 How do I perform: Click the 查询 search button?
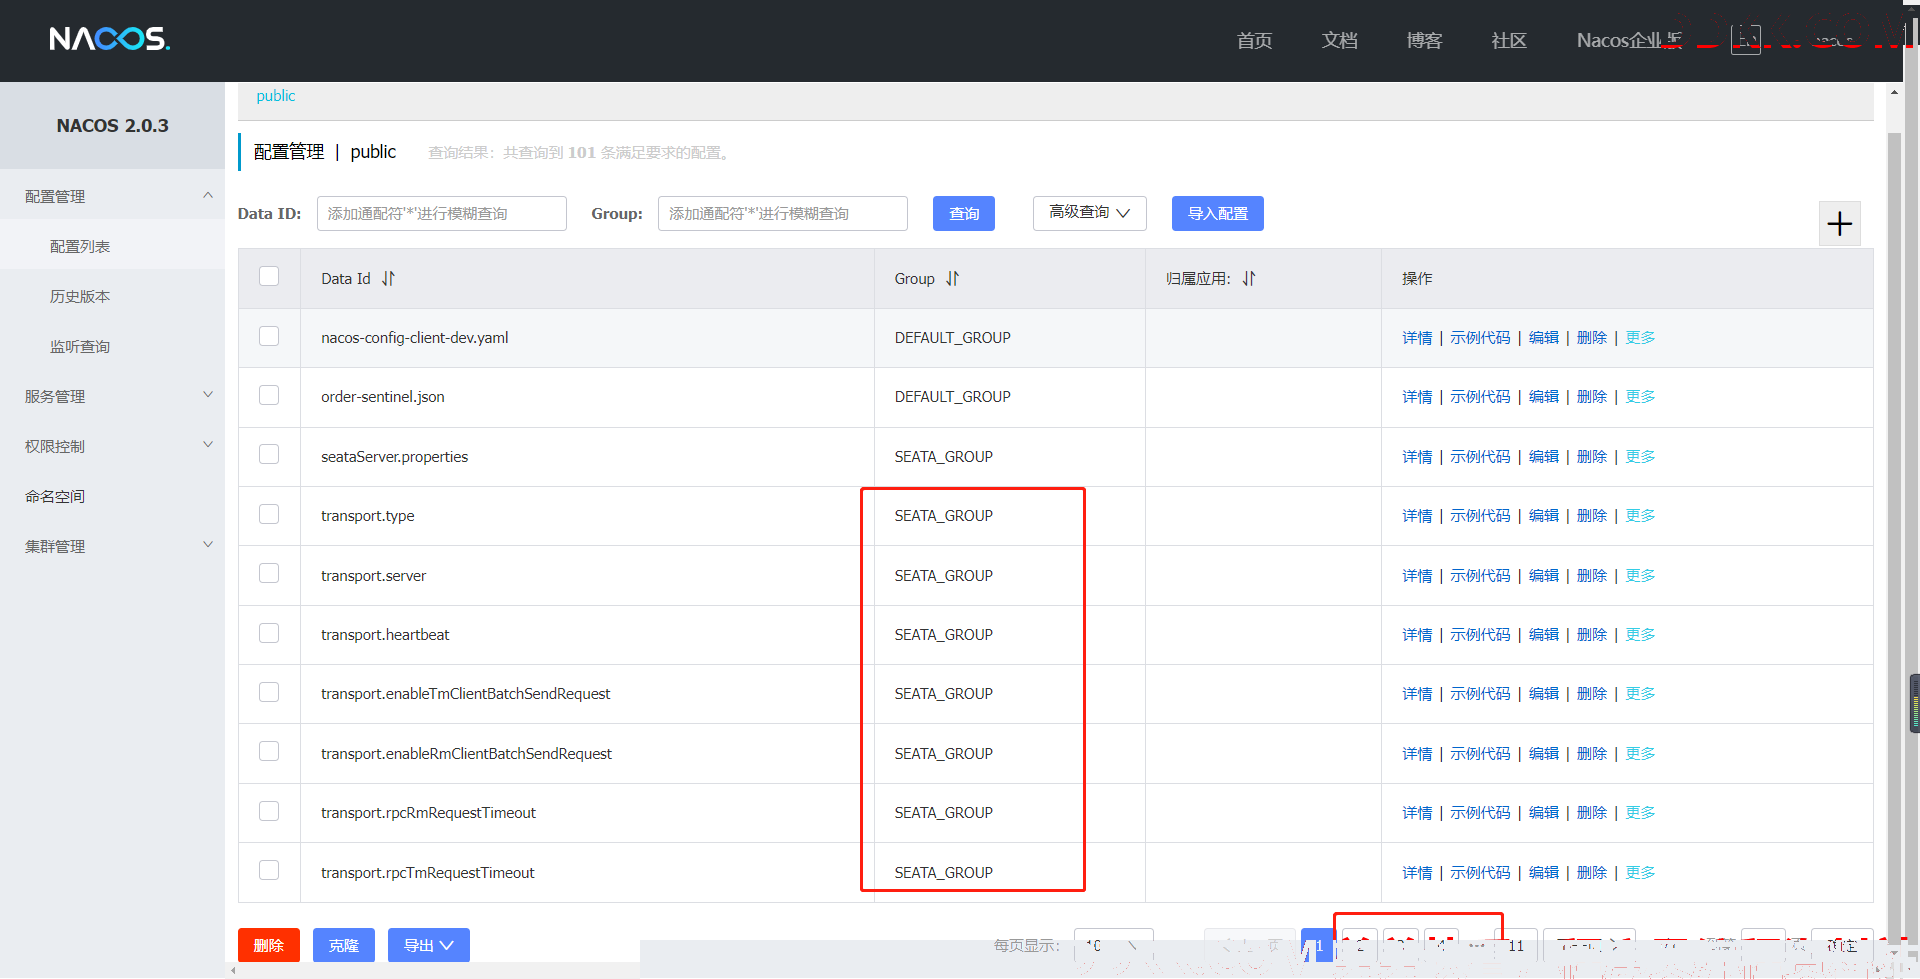pyautogui.click(x=963, y=214)
